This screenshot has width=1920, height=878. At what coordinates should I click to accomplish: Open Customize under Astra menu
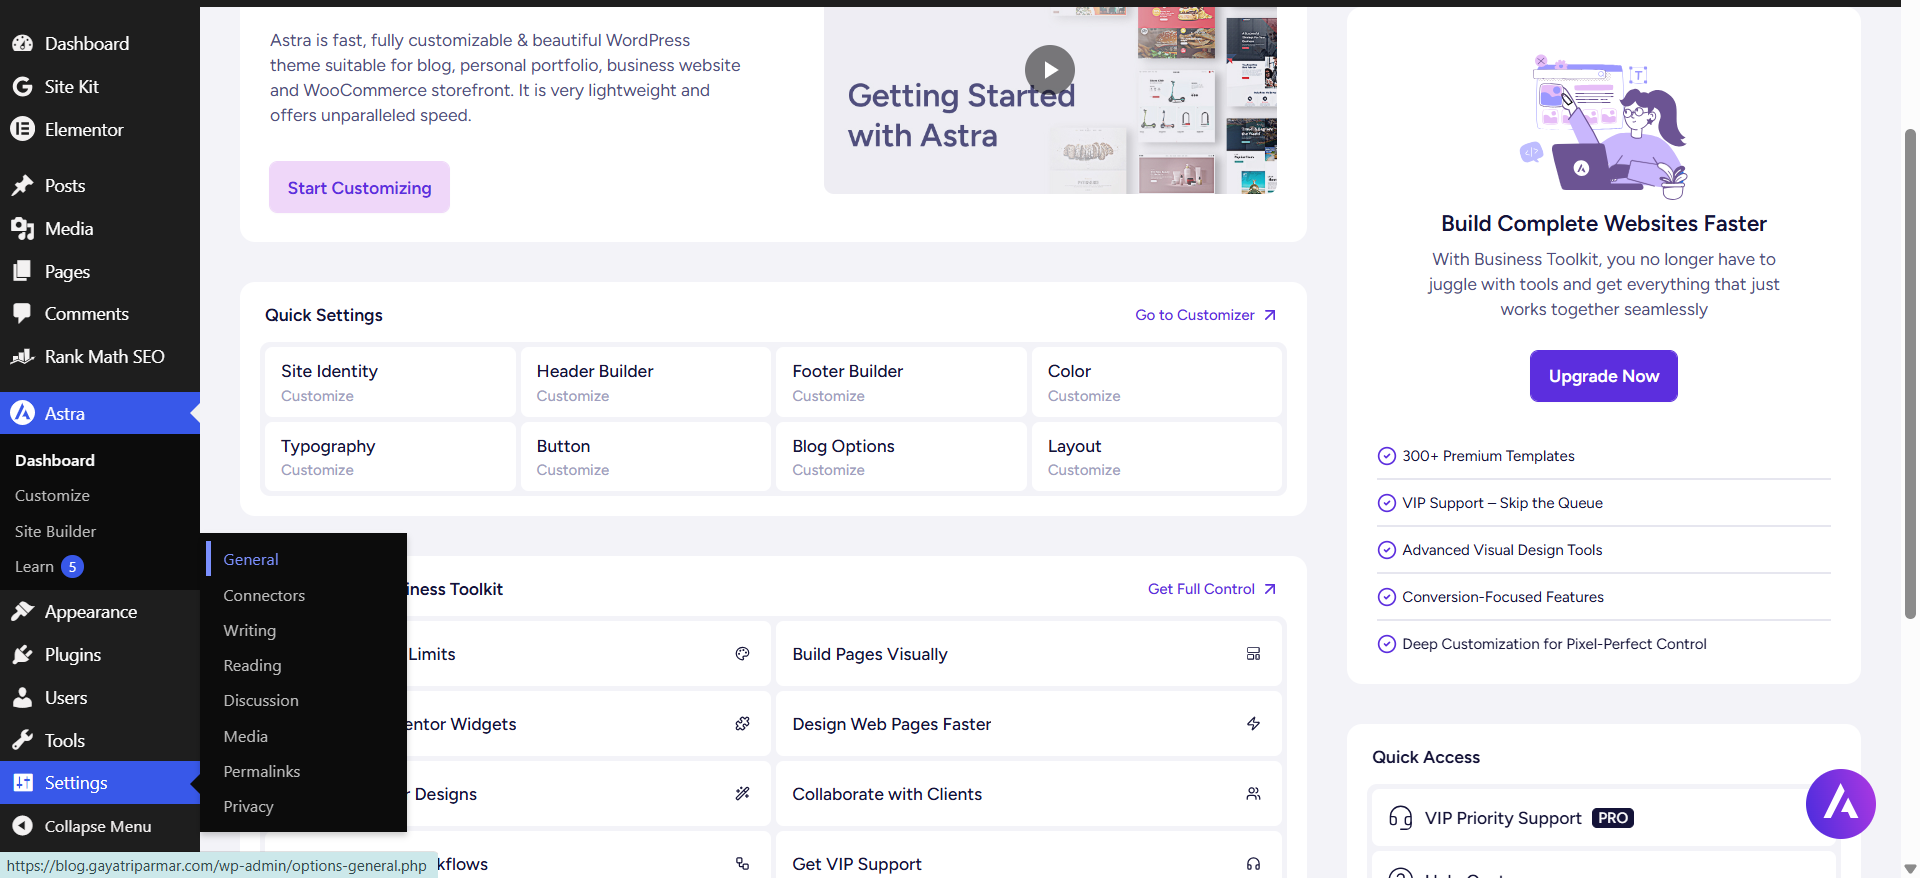pyautogui.click(x=52, y=496)
